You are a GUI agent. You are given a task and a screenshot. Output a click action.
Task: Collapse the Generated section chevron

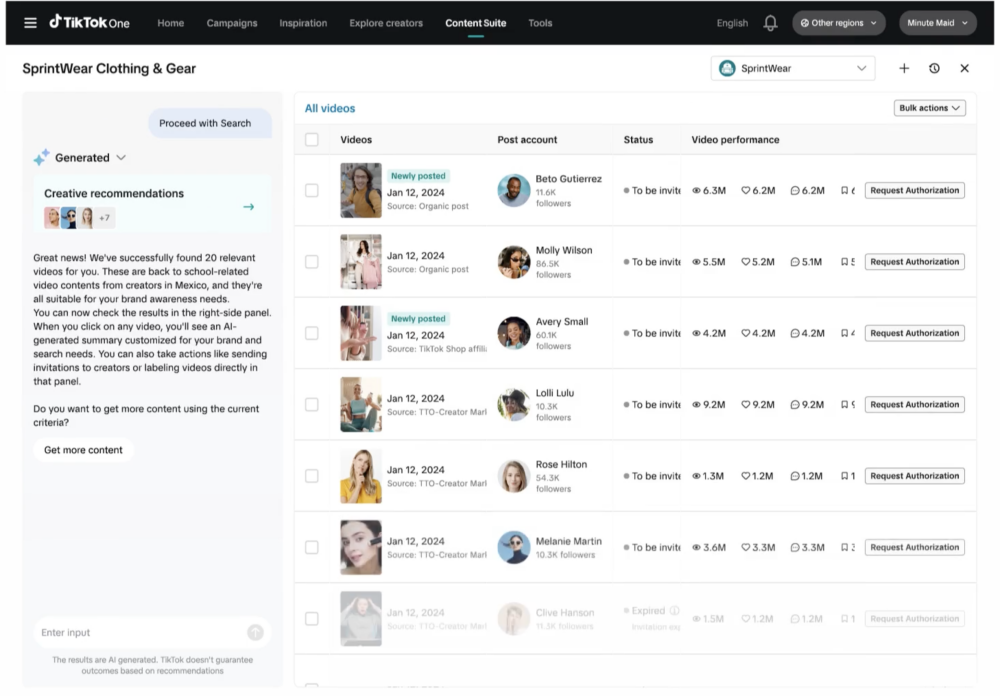[121, 158]
